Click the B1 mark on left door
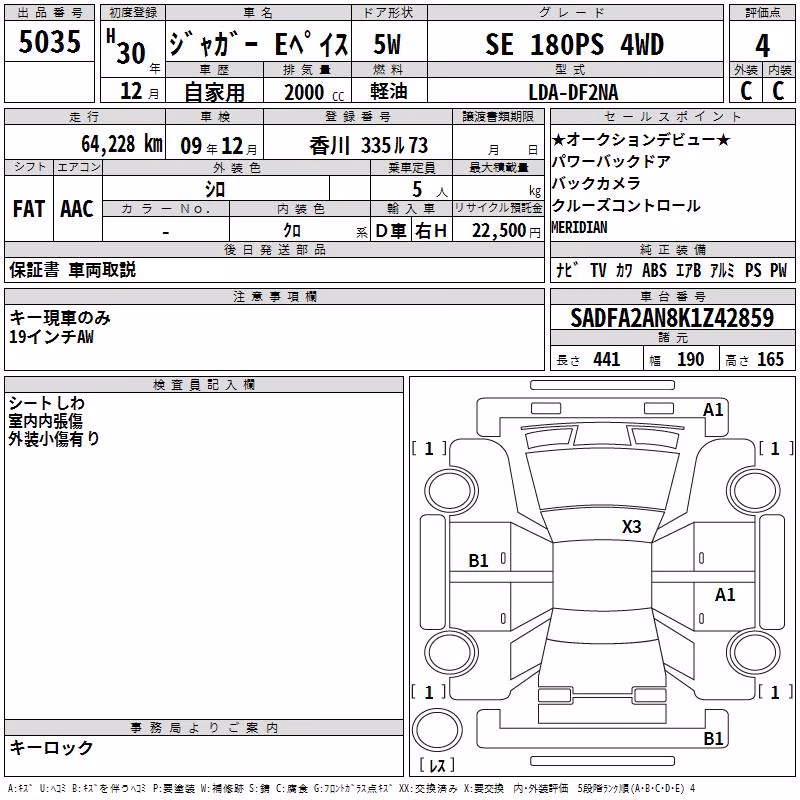 [x=478, y=561]
